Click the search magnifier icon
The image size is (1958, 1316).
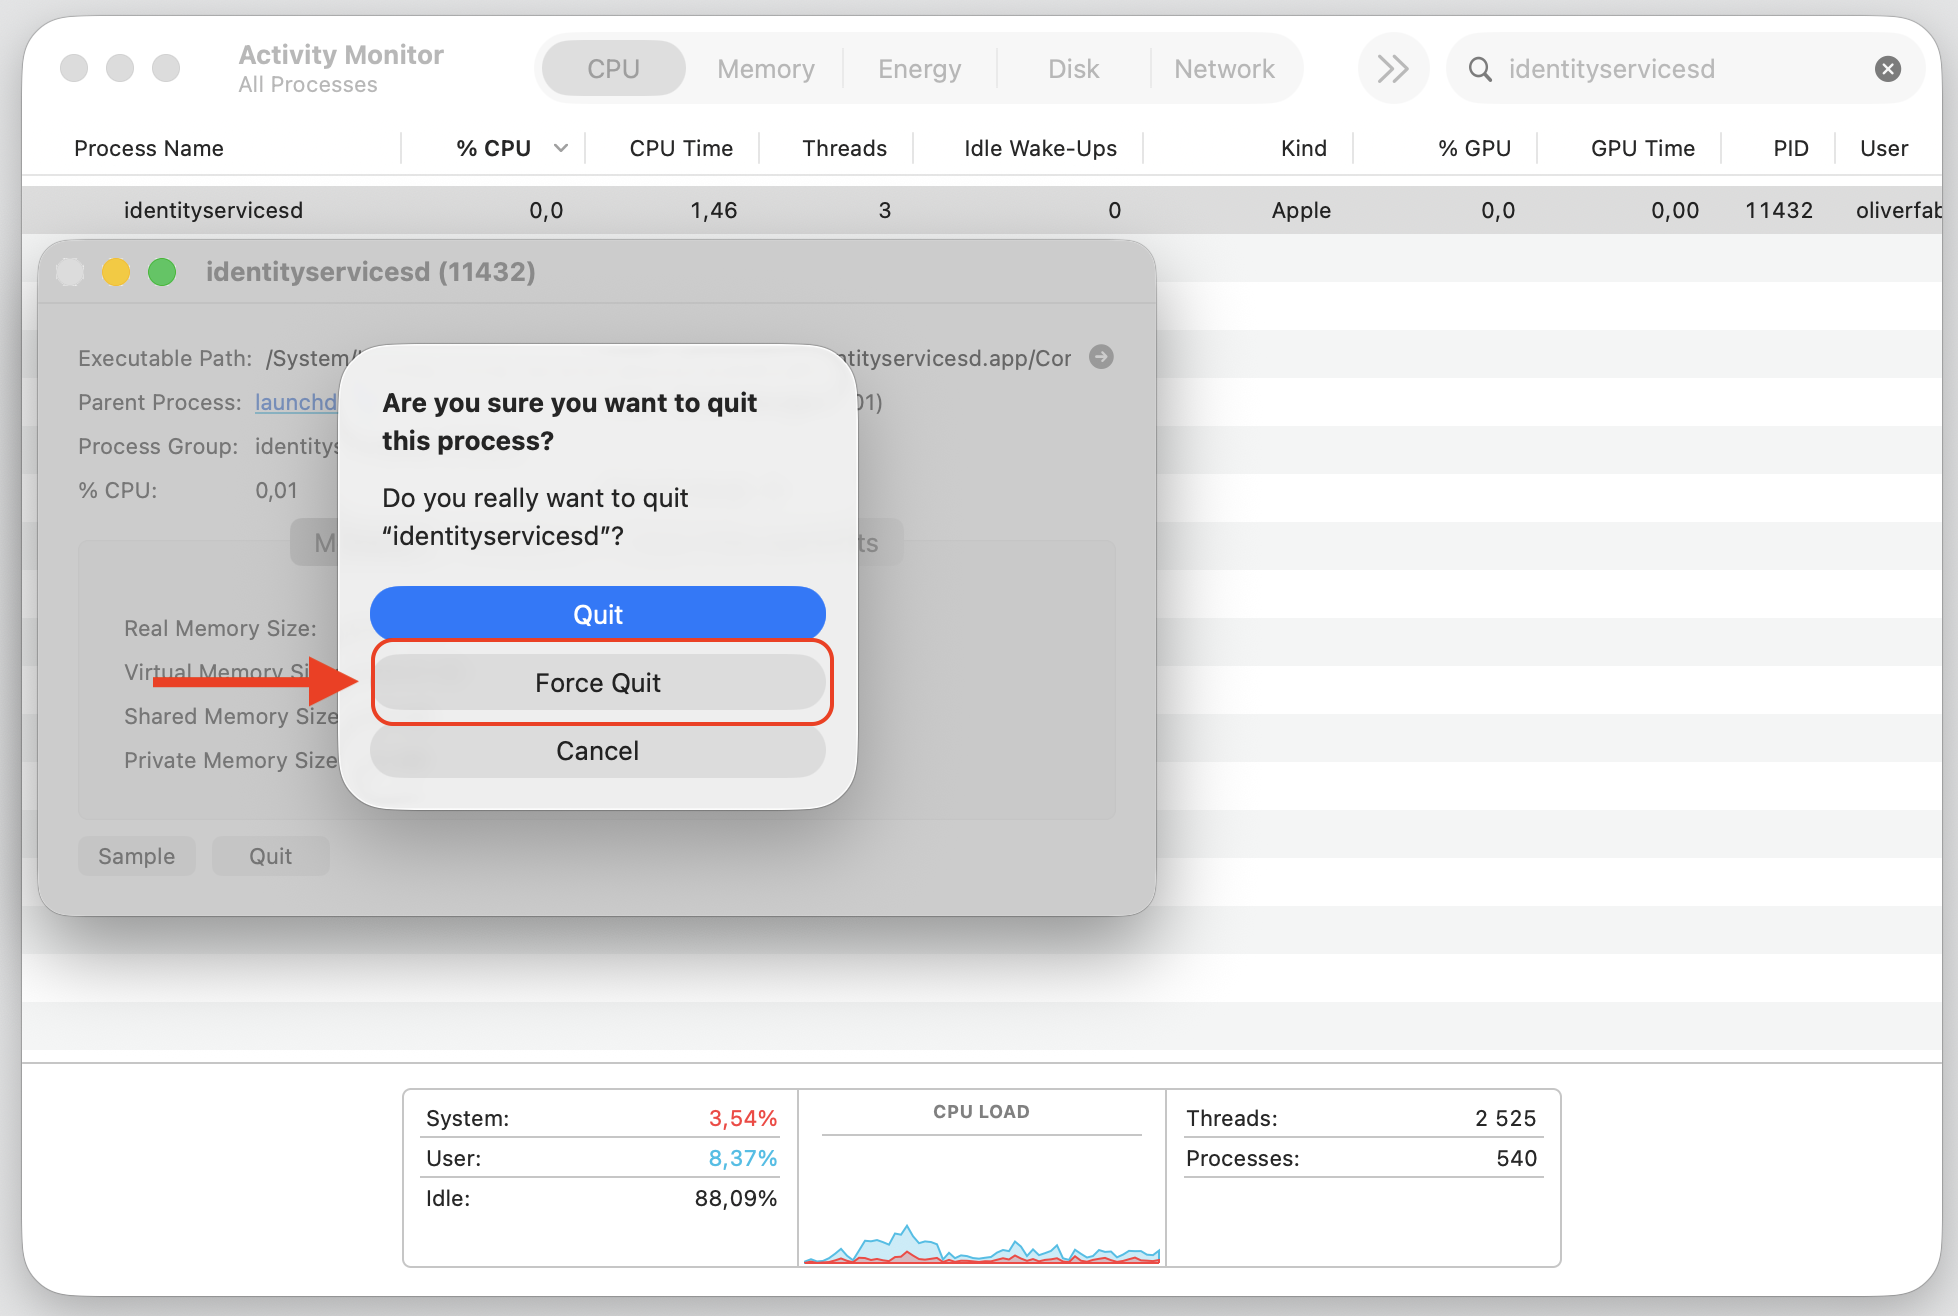click(x=1480, y=69)
